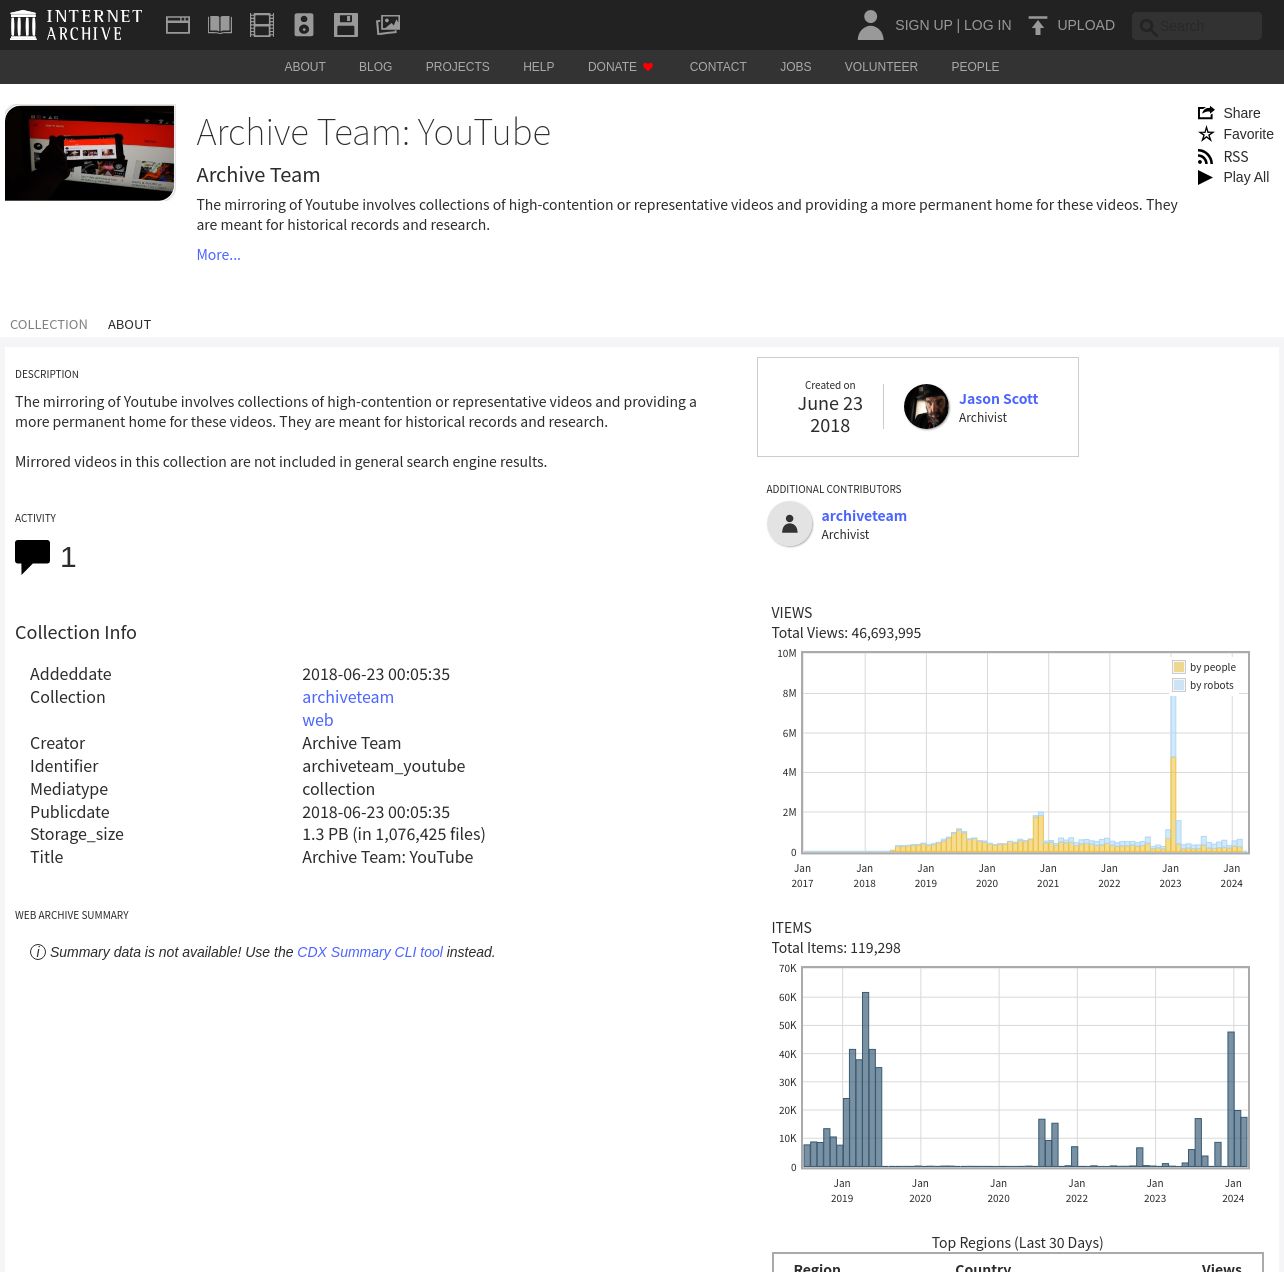Open the Internet Archive home logo
The image size is (1284, 1272).
point(76,25)
